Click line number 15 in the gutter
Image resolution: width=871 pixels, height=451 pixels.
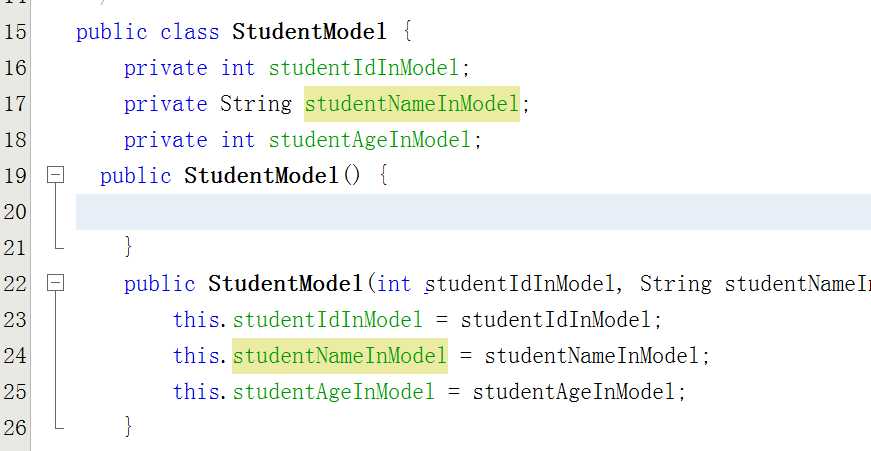[15, 32]
